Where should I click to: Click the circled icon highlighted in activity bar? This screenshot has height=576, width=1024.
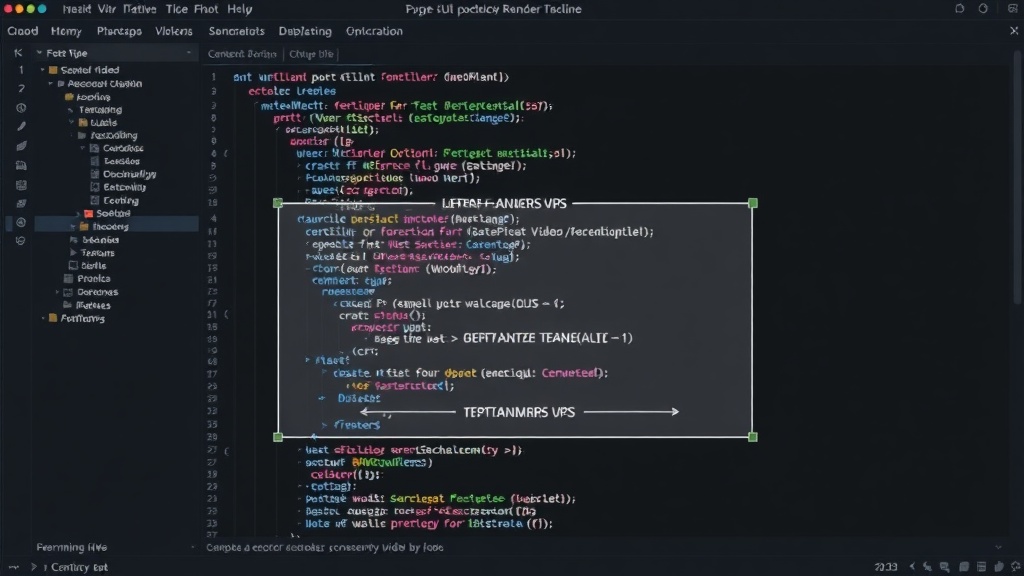(21, 222)
